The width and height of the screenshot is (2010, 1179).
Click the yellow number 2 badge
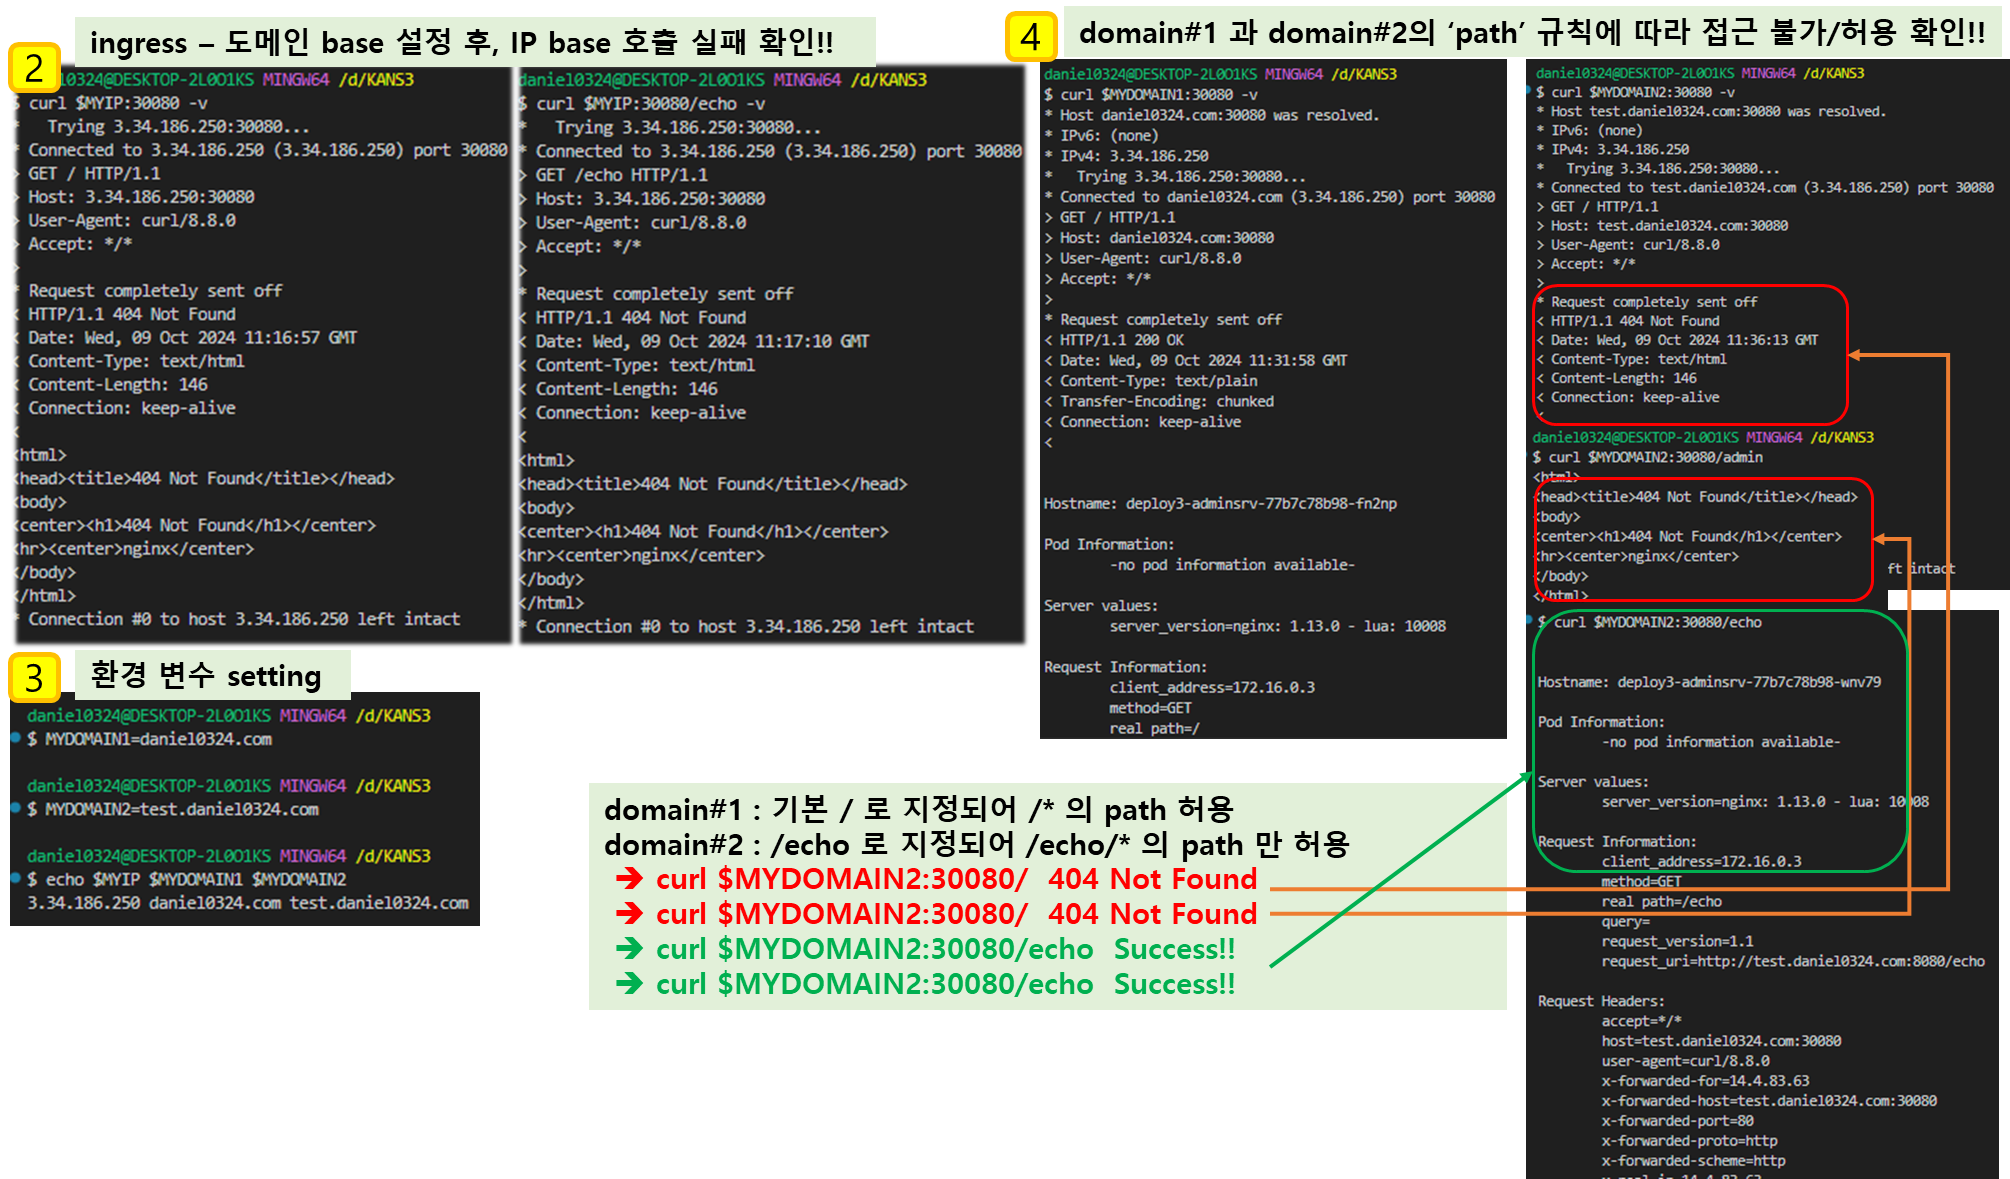[x=34, y=68]
